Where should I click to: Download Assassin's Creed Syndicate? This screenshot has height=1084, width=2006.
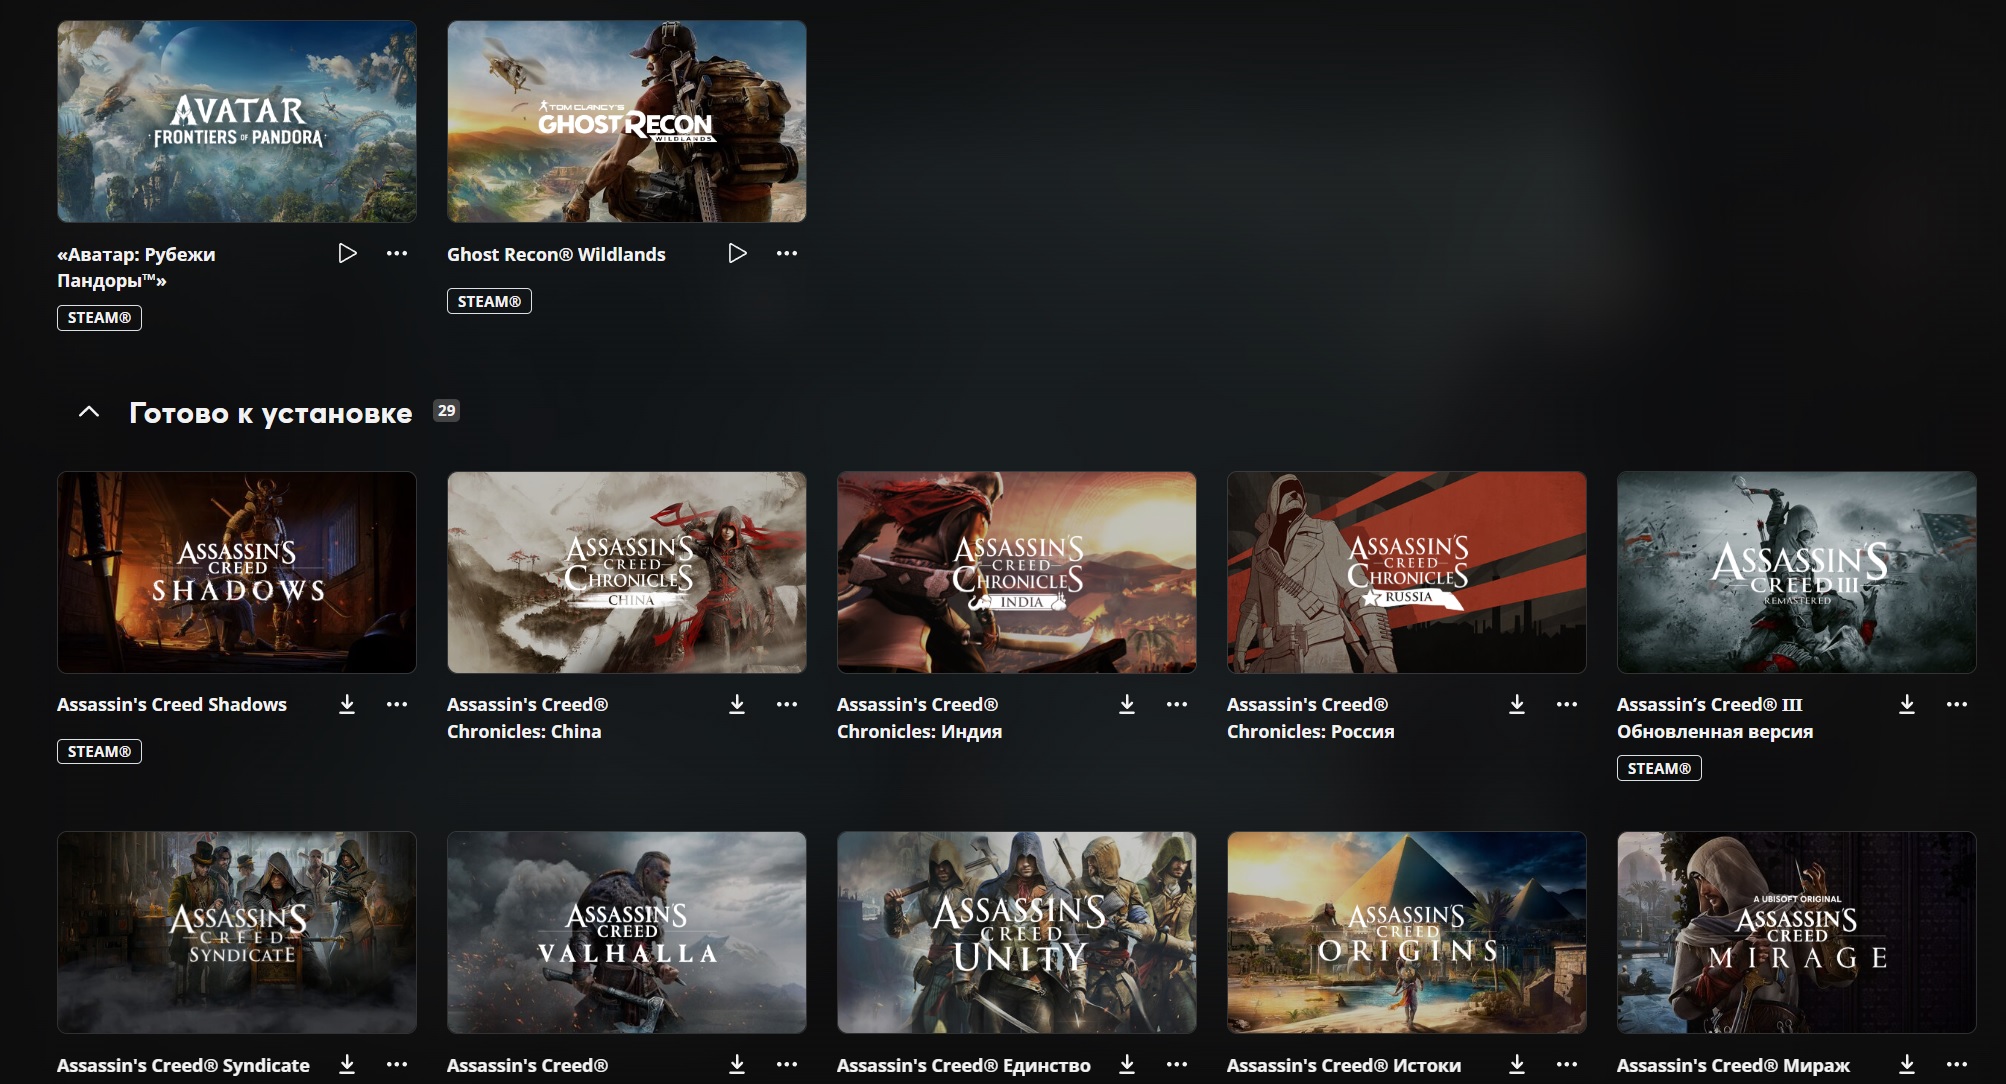[347, 1065]
